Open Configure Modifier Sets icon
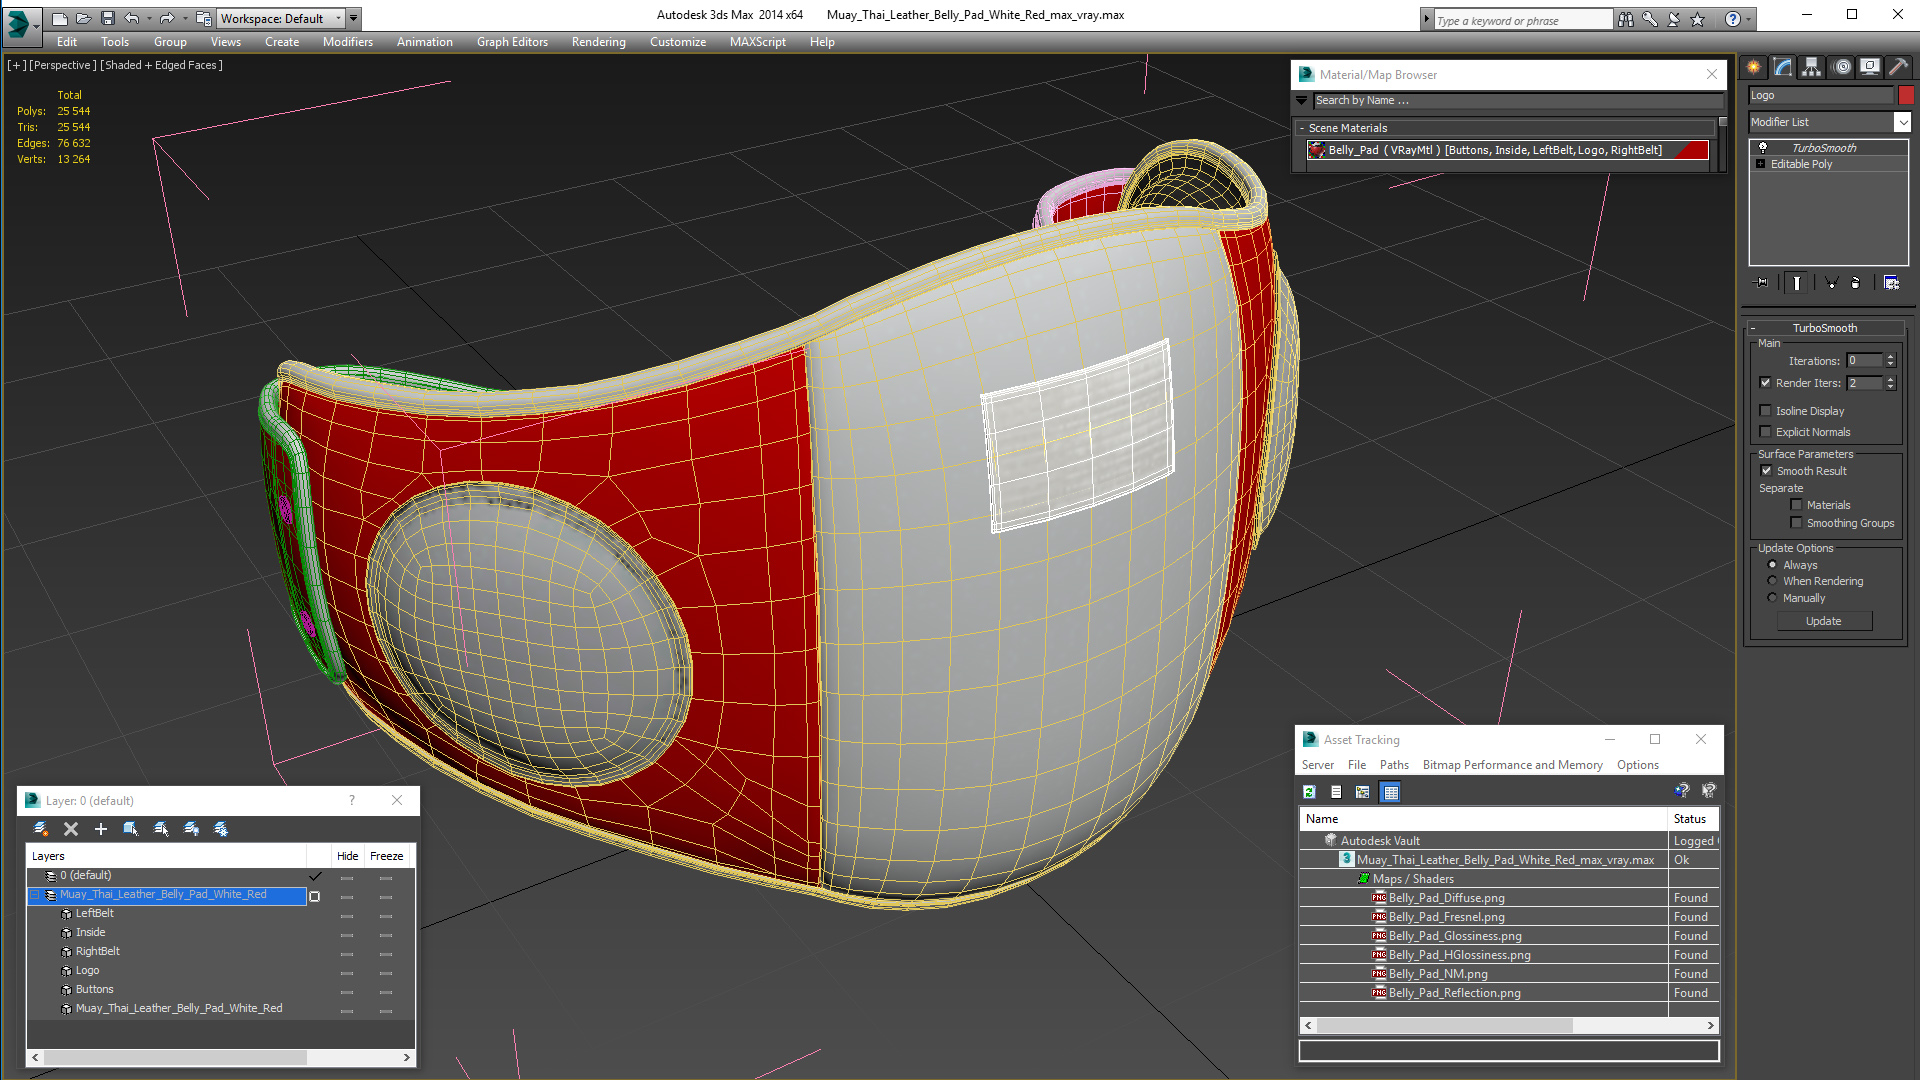 (x=1891, y=283)
